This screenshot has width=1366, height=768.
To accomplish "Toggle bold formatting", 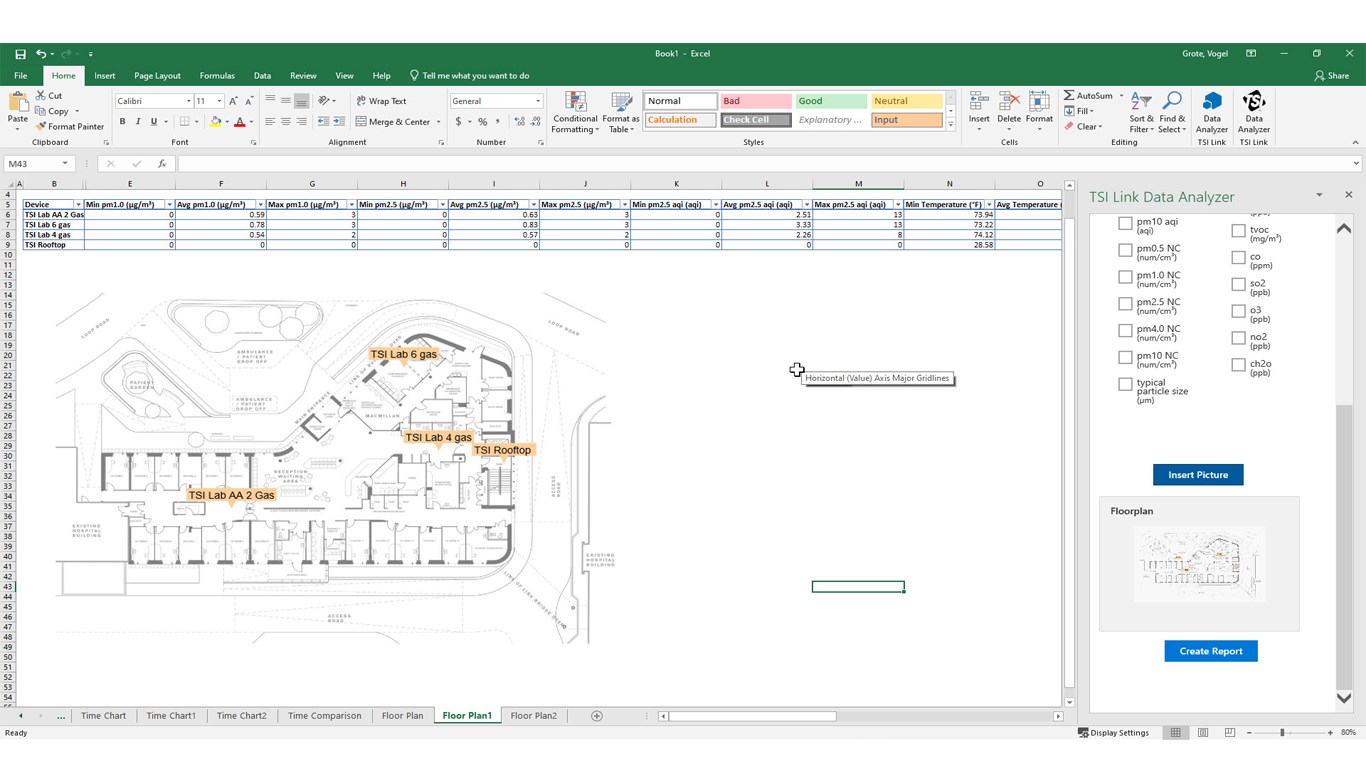I will pyautogui.click(x=123, y=122).
